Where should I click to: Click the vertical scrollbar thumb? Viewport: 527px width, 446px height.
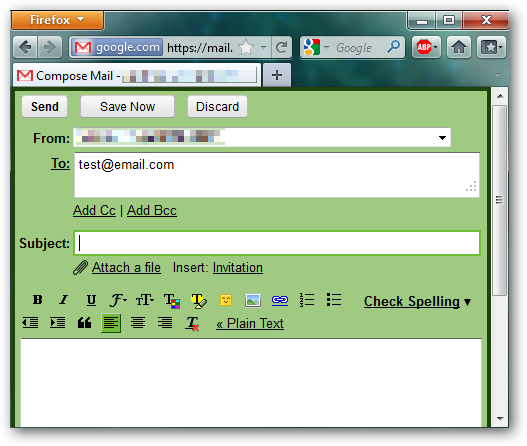click(x=500, y=200)
